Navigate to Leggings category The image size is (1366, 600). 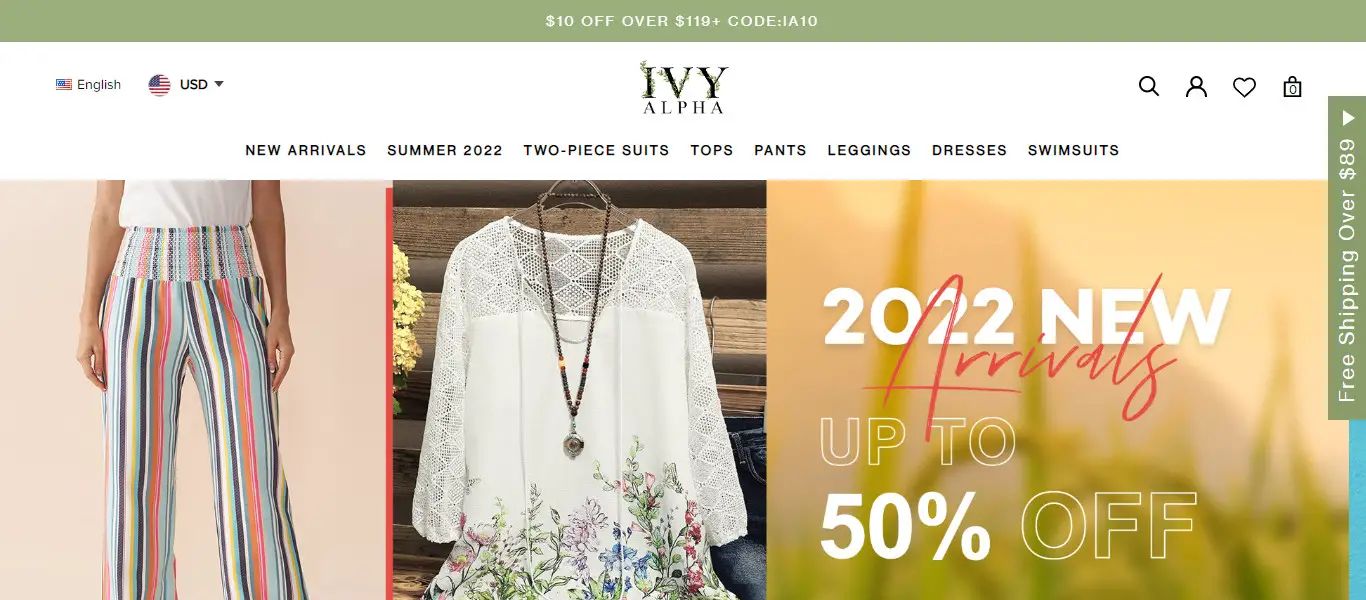(869, 150)
